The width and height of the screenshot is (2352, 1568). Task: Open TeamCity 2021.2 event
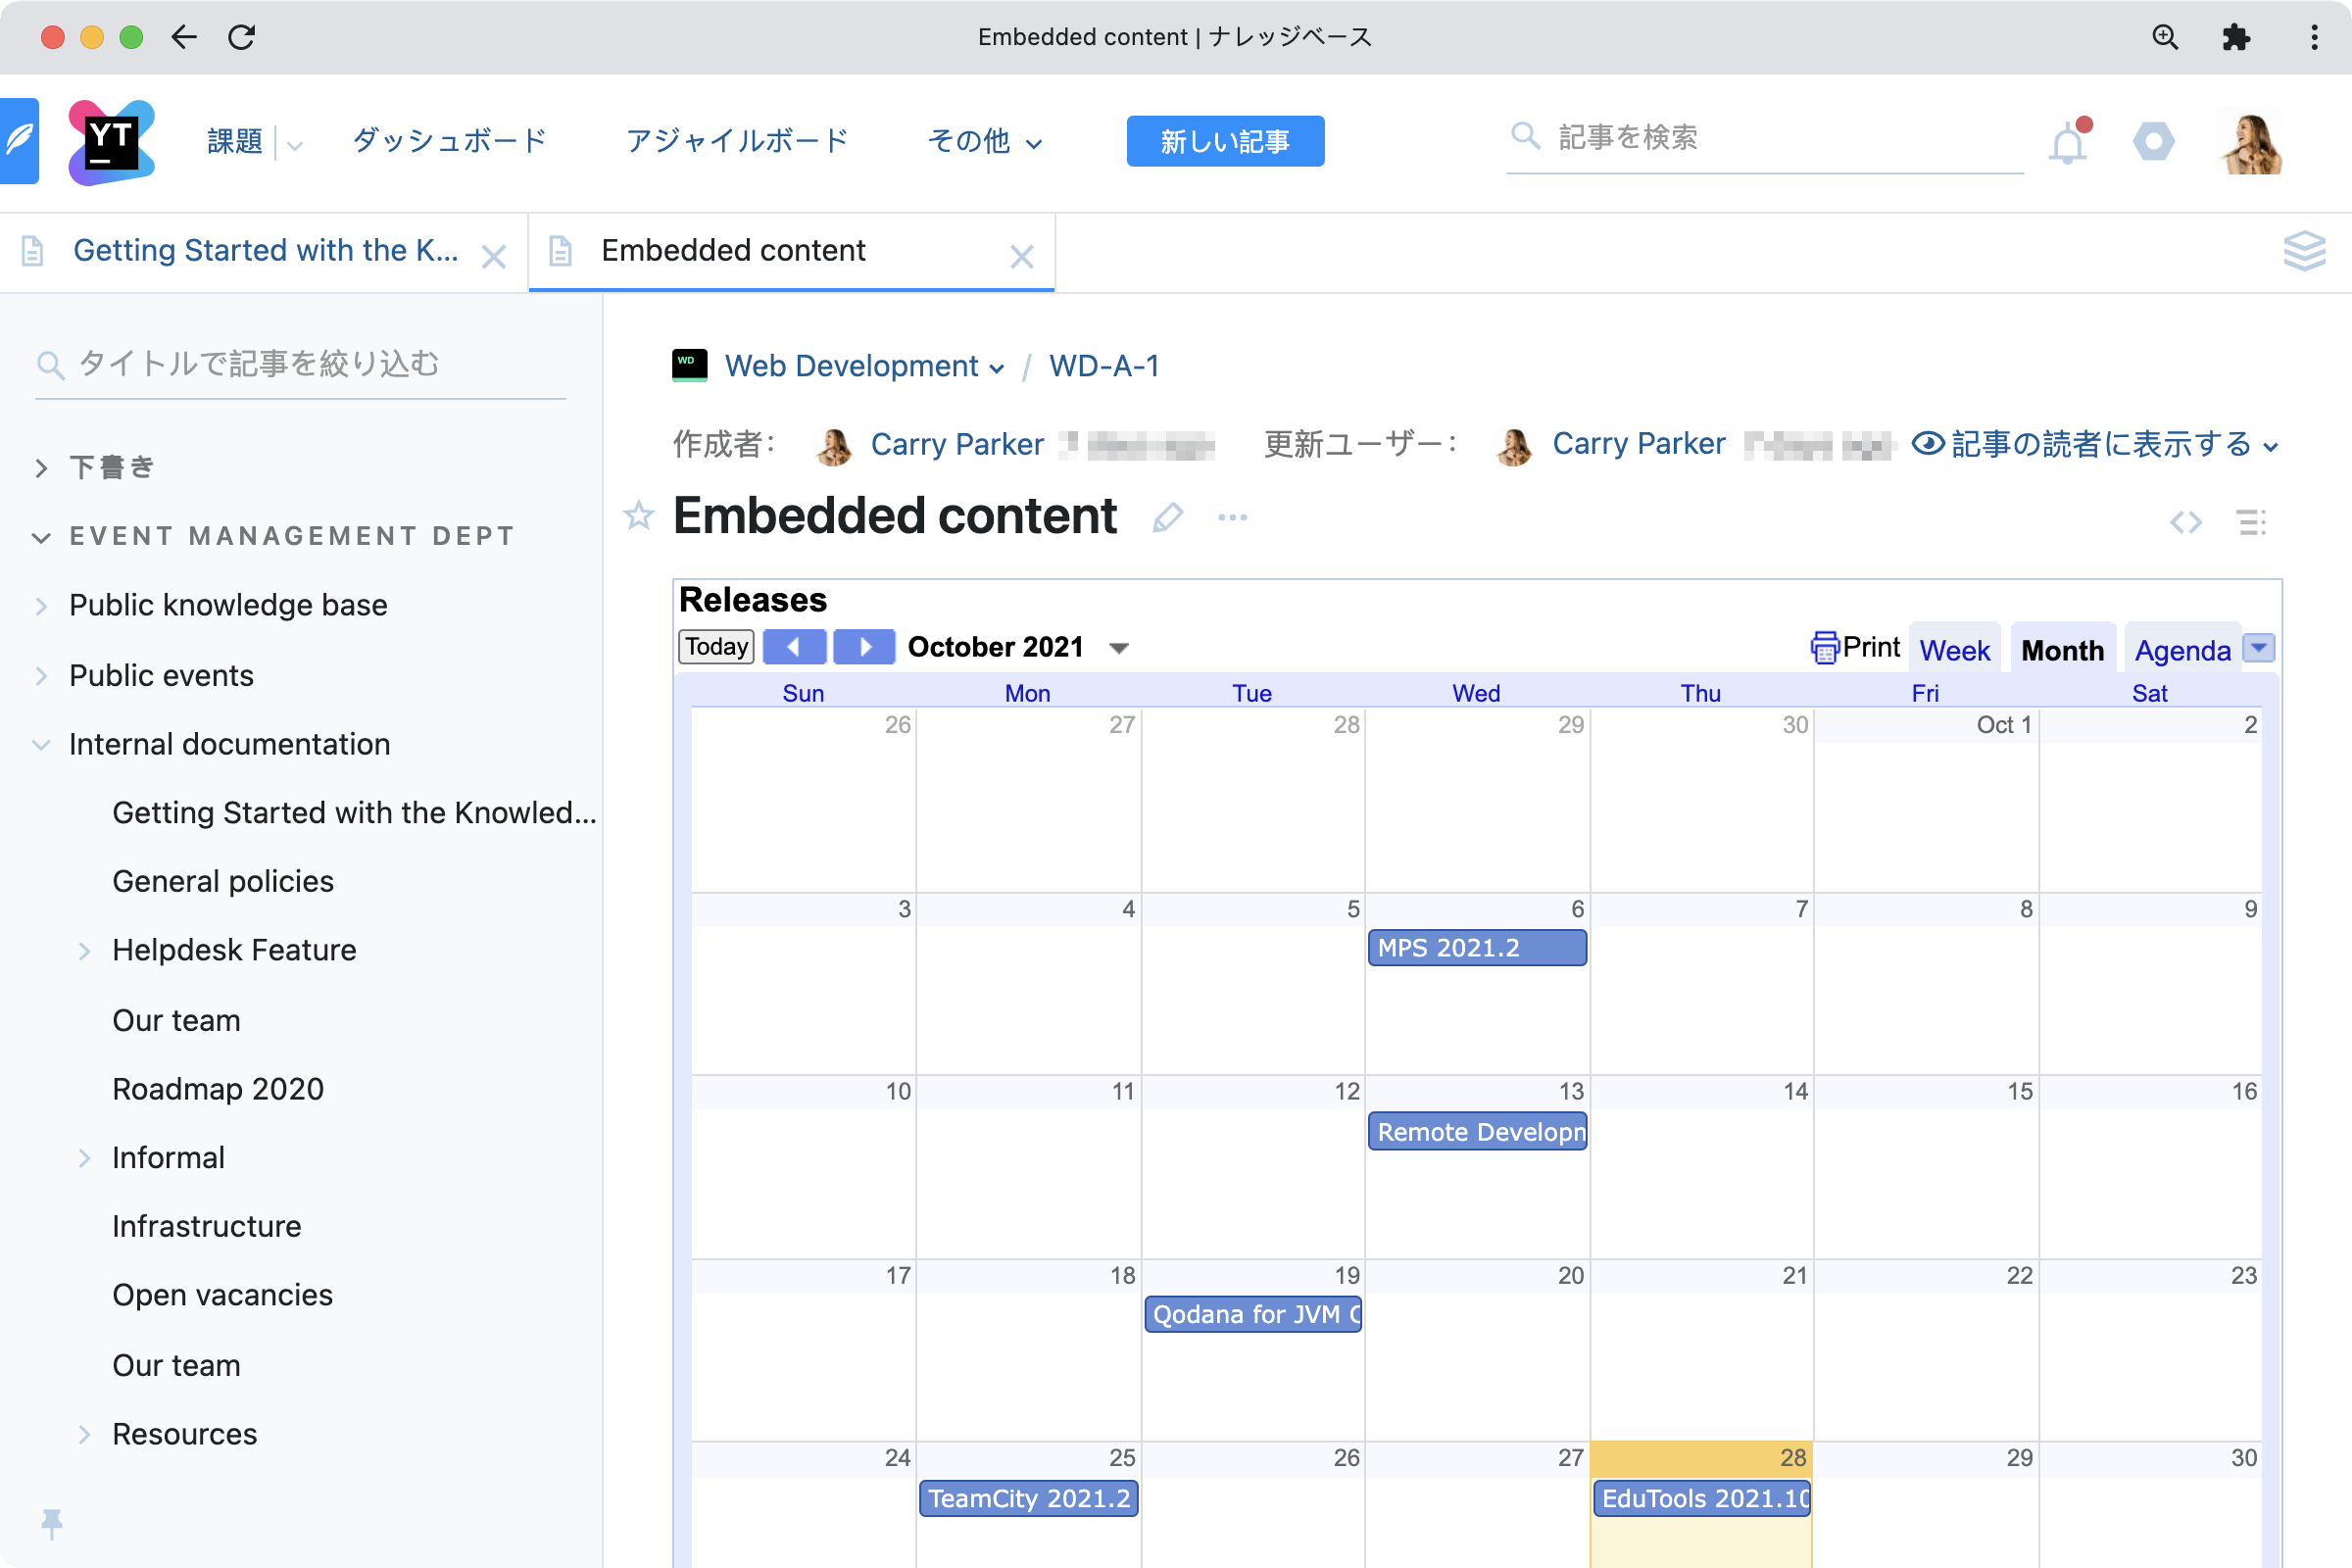coord(1028,1498)
